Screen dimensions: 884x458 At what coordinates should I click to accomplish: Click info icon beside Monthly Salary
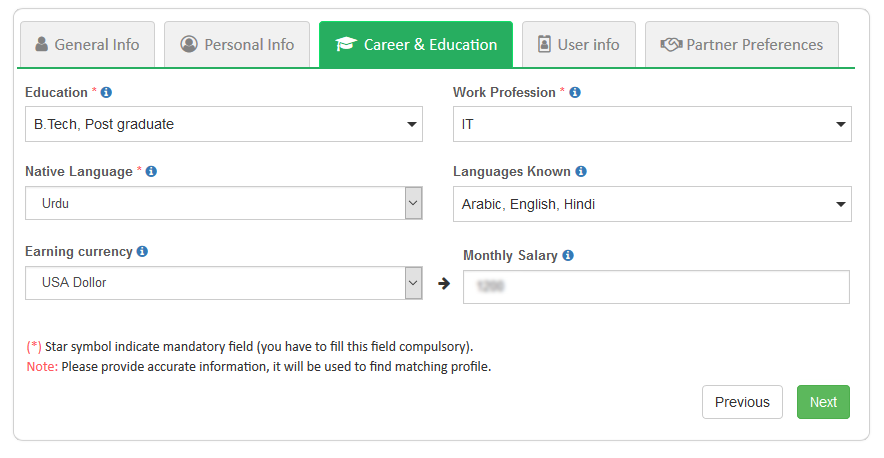568,256
